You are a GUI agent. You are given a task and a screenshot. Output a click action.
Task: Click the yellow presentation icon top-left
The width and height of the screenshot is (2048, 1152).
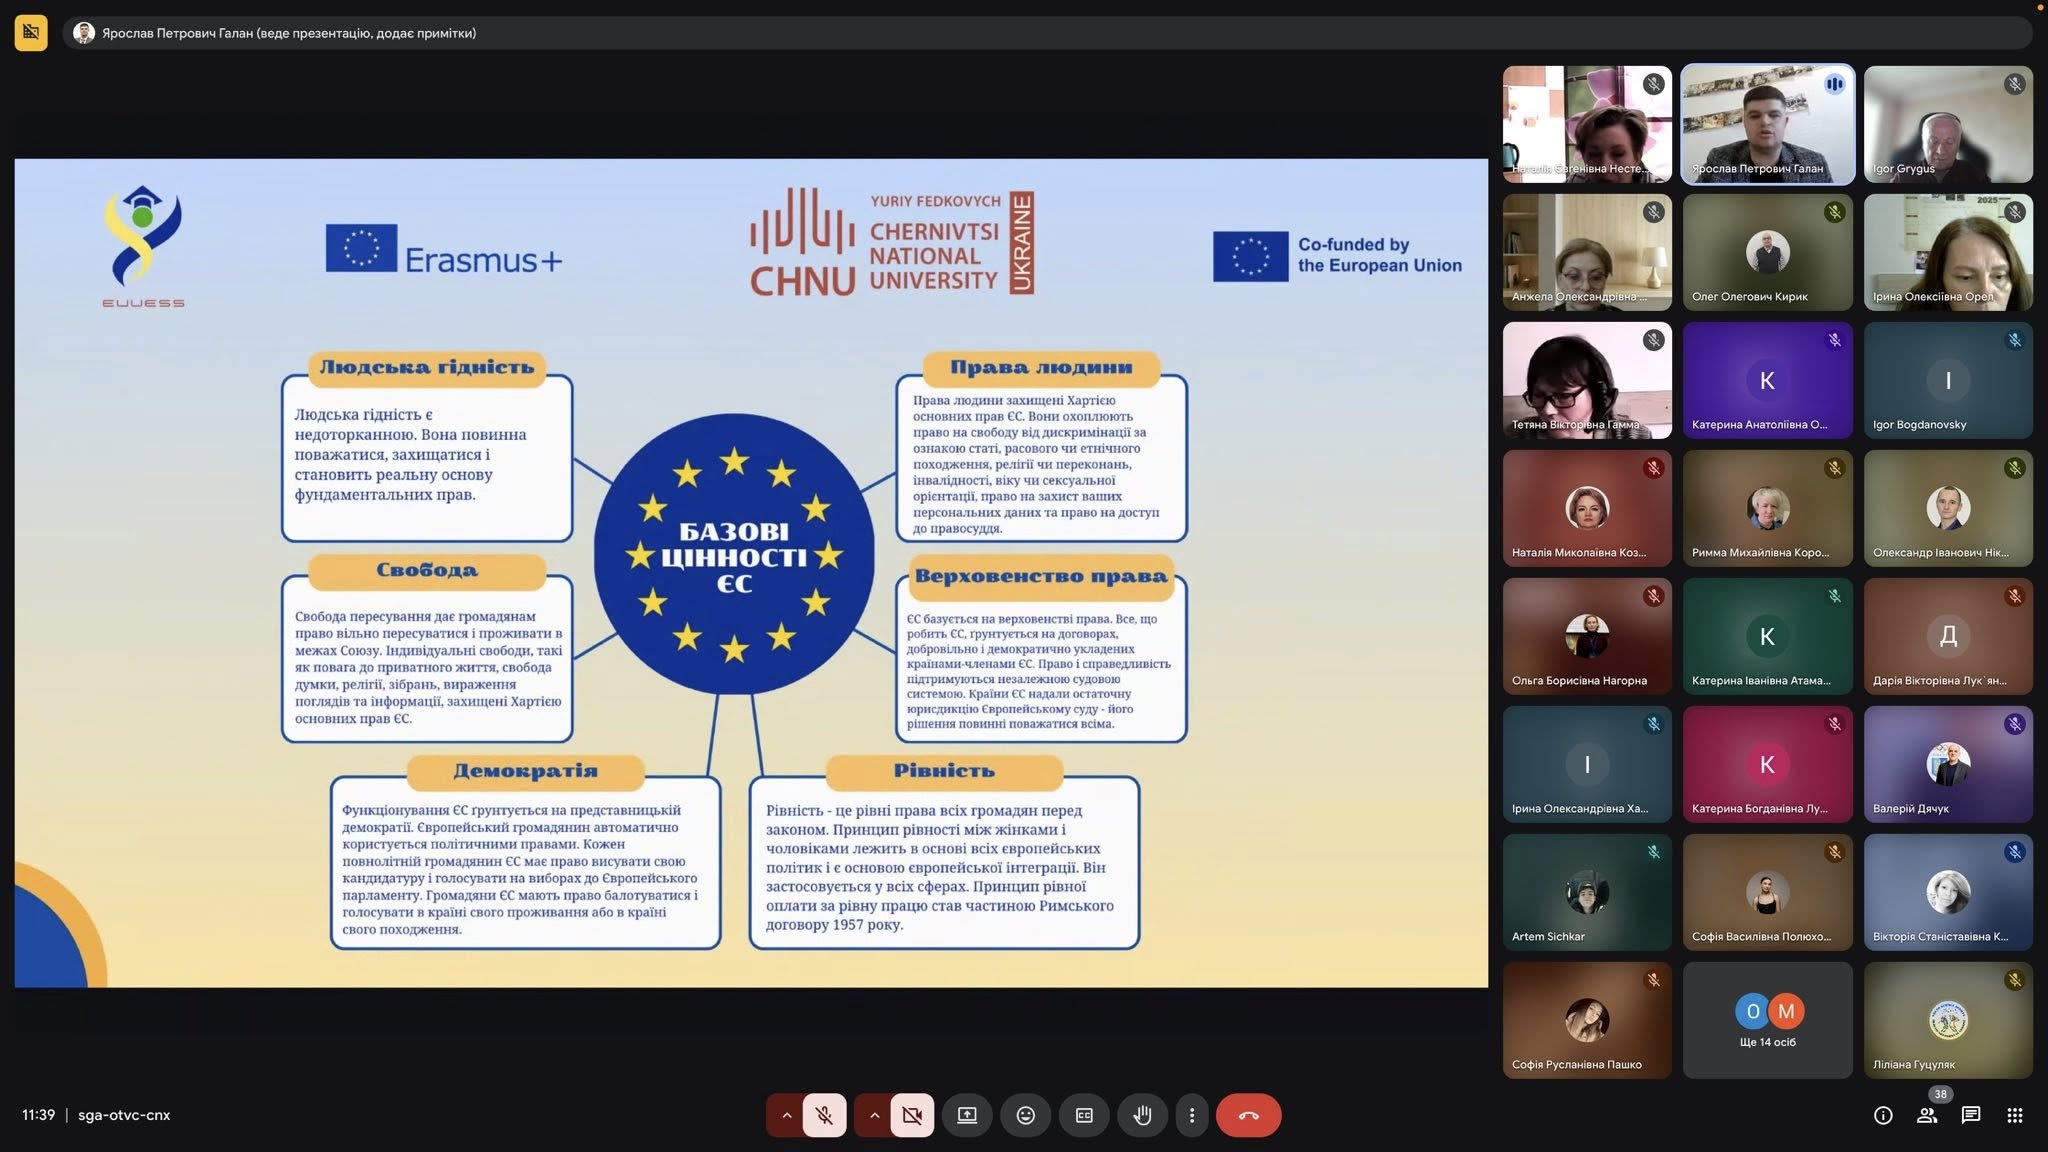(31, 33)
